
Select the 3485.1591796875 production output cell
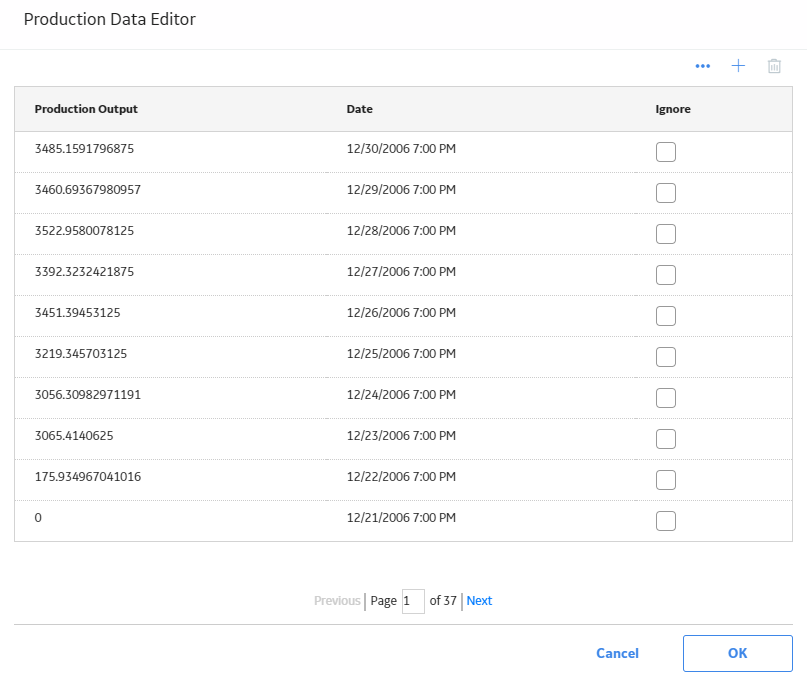point(84,149)
